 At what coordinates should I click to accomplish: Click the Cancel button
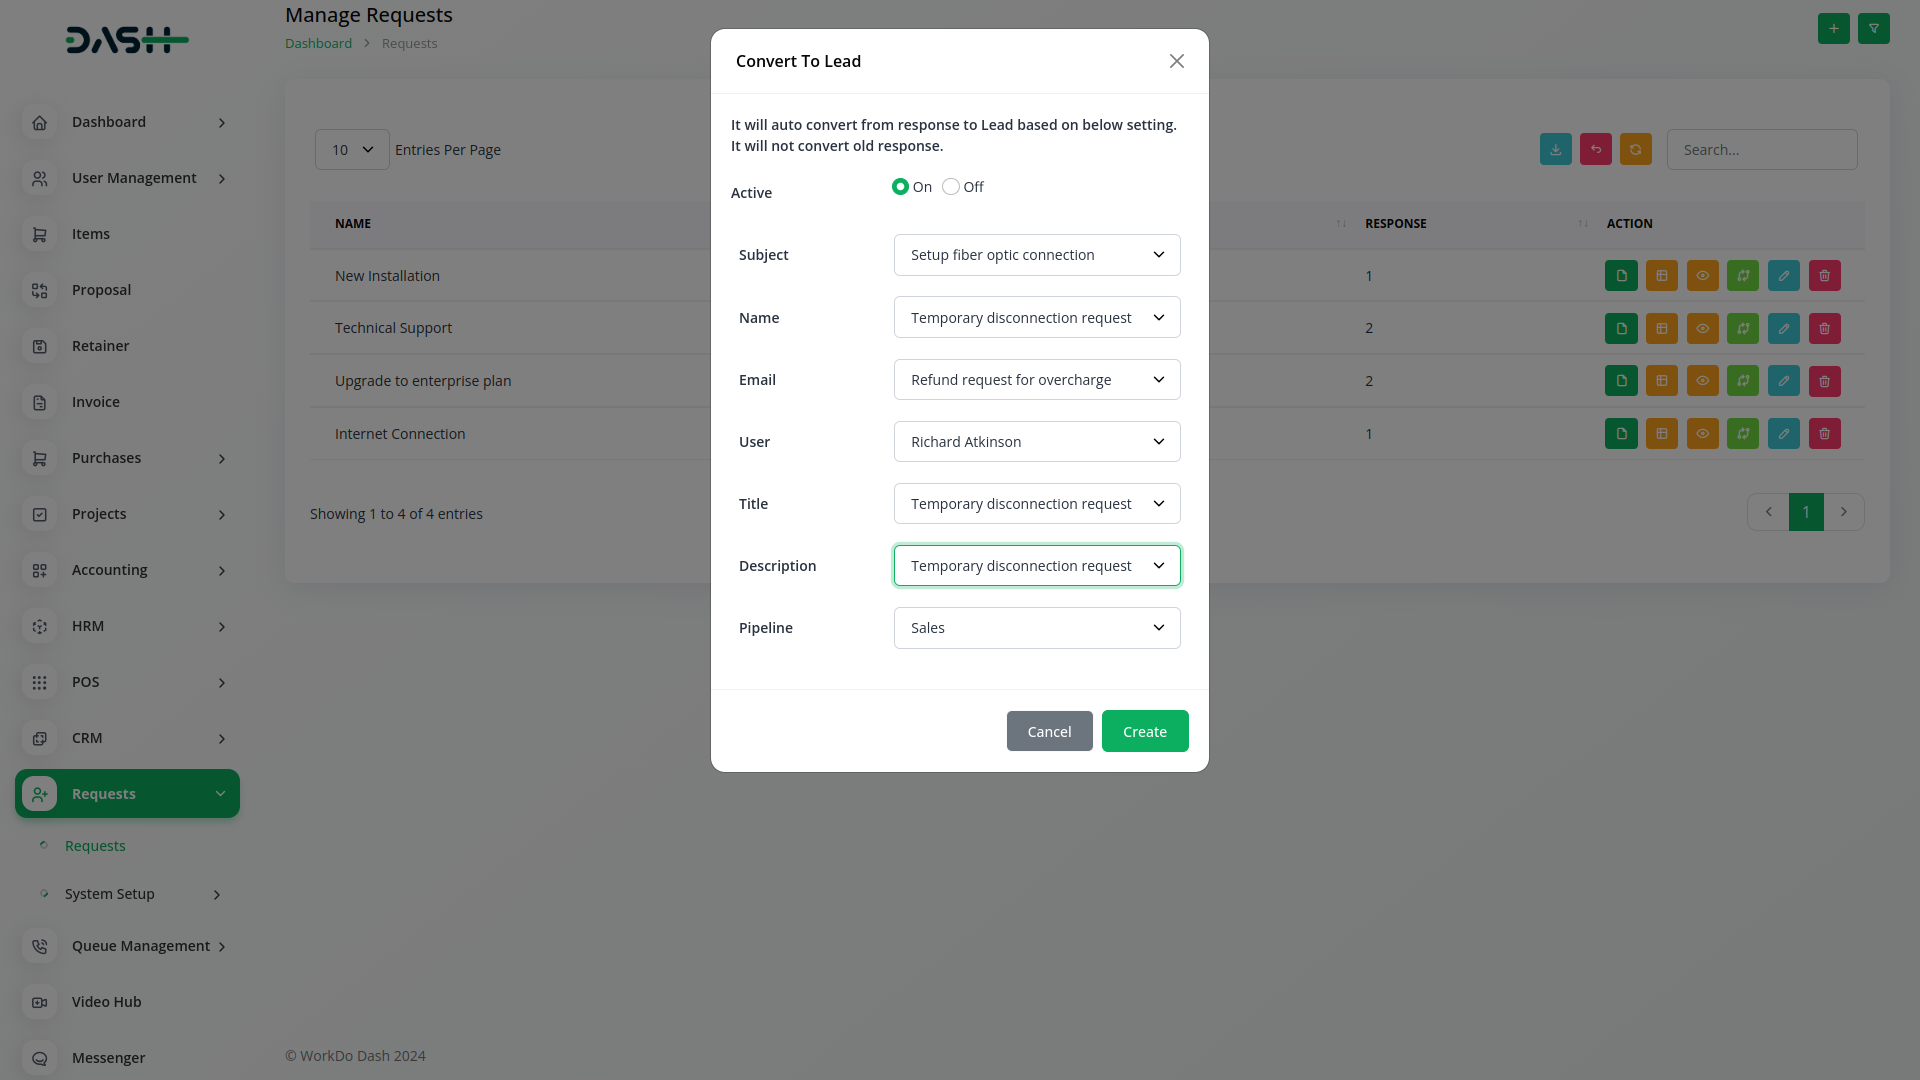[x=1049, y=732]
